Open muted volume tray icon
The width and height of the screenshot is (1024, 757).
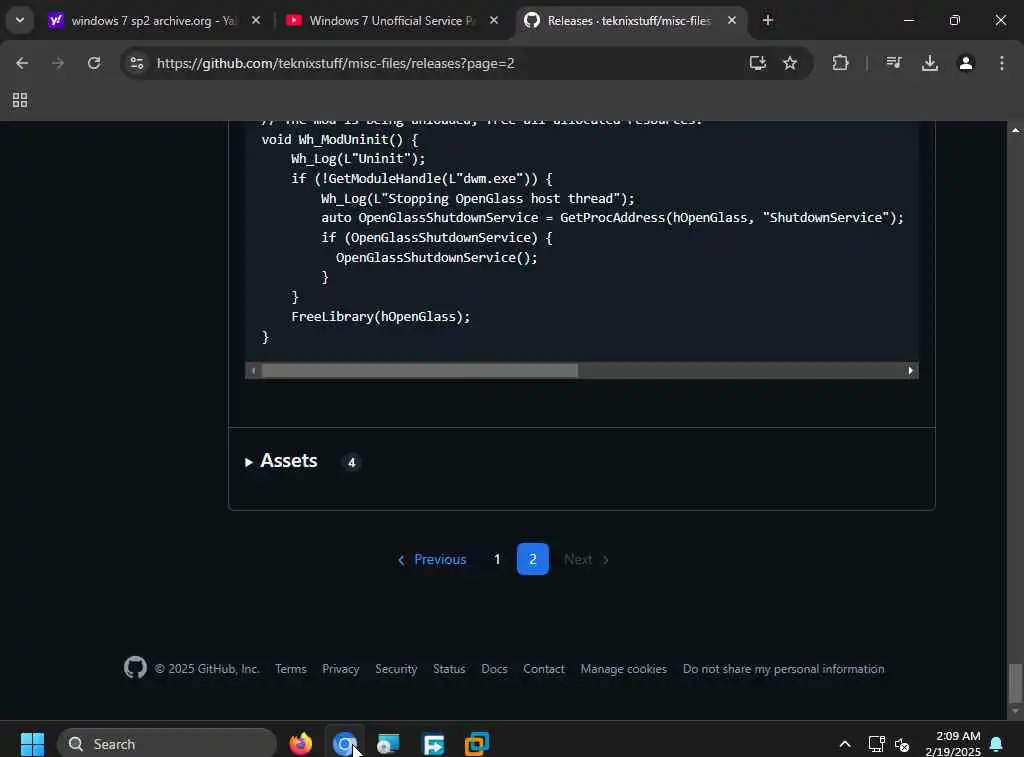point(903,744)
